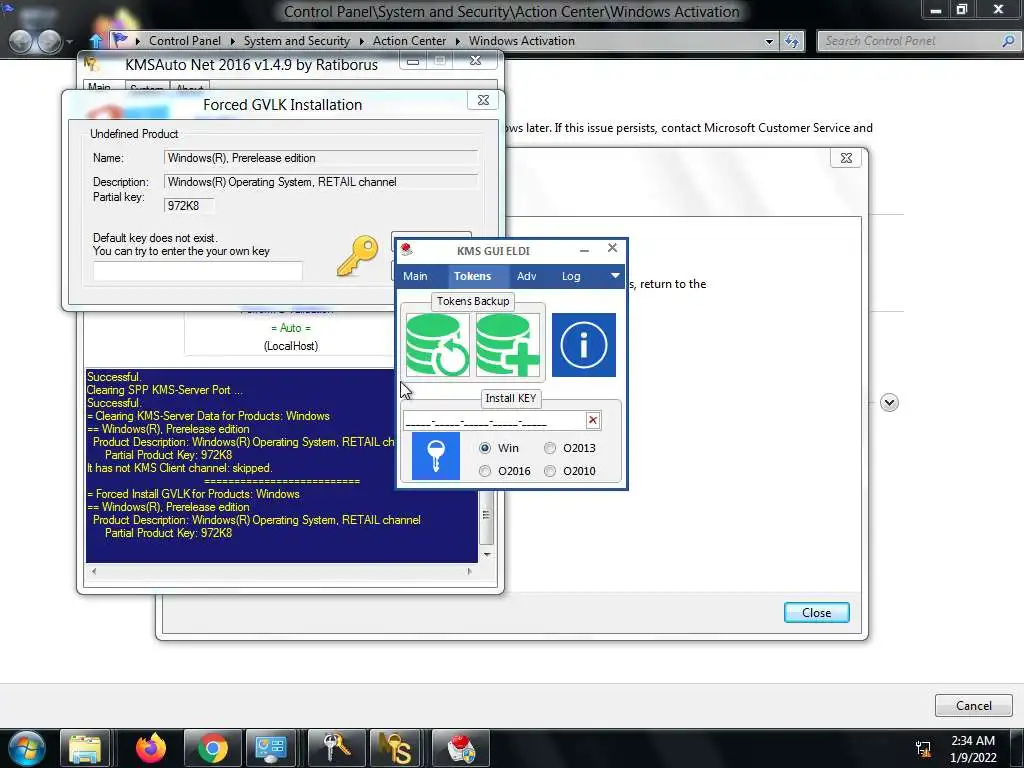The image size is (1024, 768).
Task: Click the Name field showing Windows(R), Prerelease edition
Action: point(321,158)
